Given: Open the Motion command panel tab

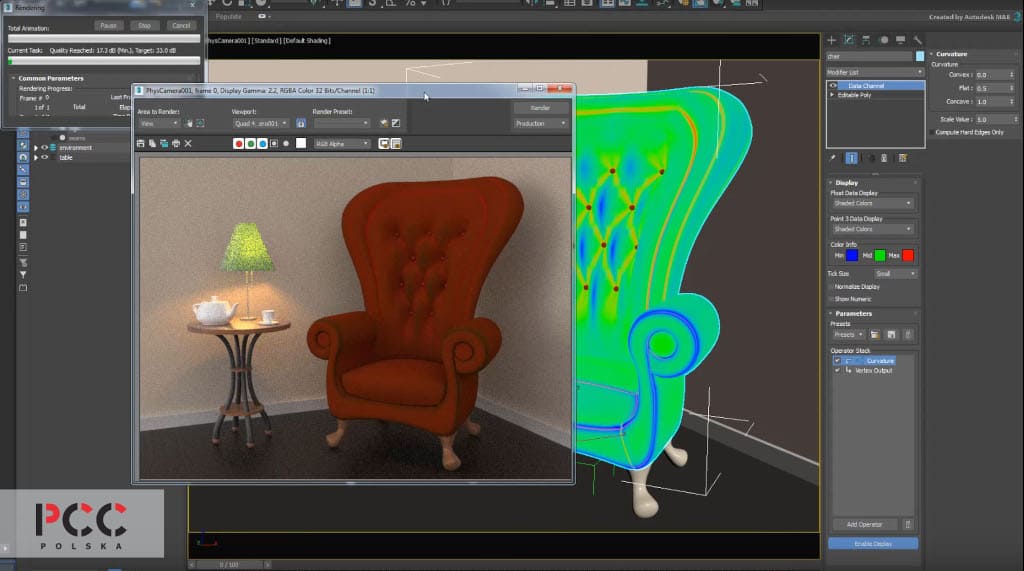Looking at the screenshot, I should [884, 40].
